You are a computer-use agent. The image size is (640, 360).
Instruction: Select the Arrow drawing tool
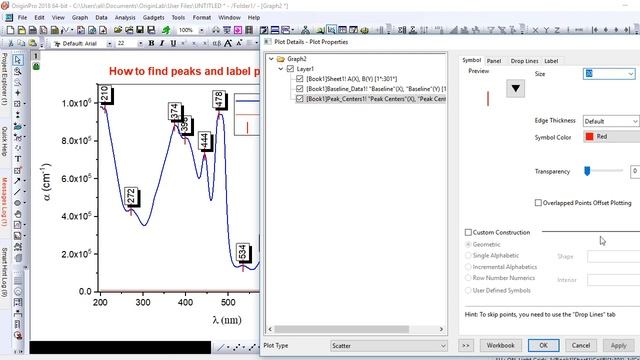point(18,181)
